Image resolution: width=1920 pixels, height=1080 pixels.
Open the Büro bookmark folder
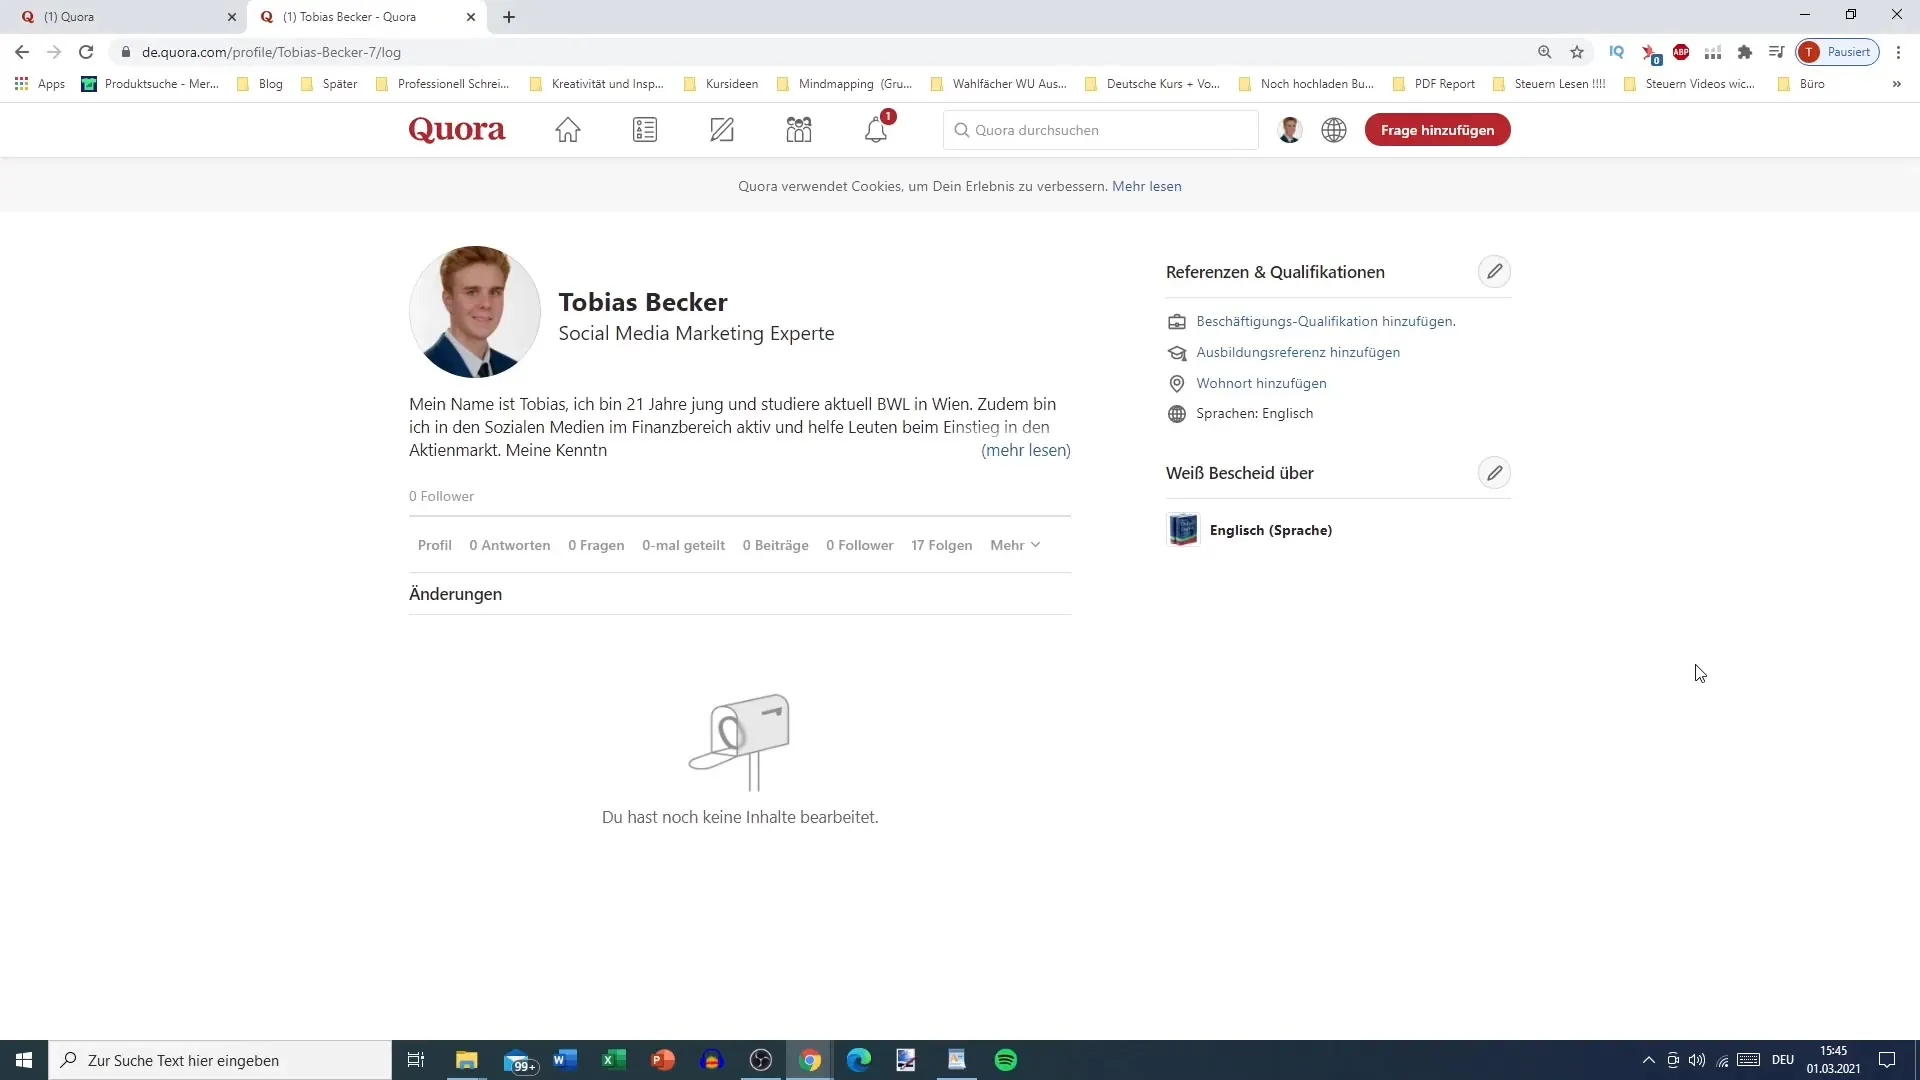coord(1801,84)
